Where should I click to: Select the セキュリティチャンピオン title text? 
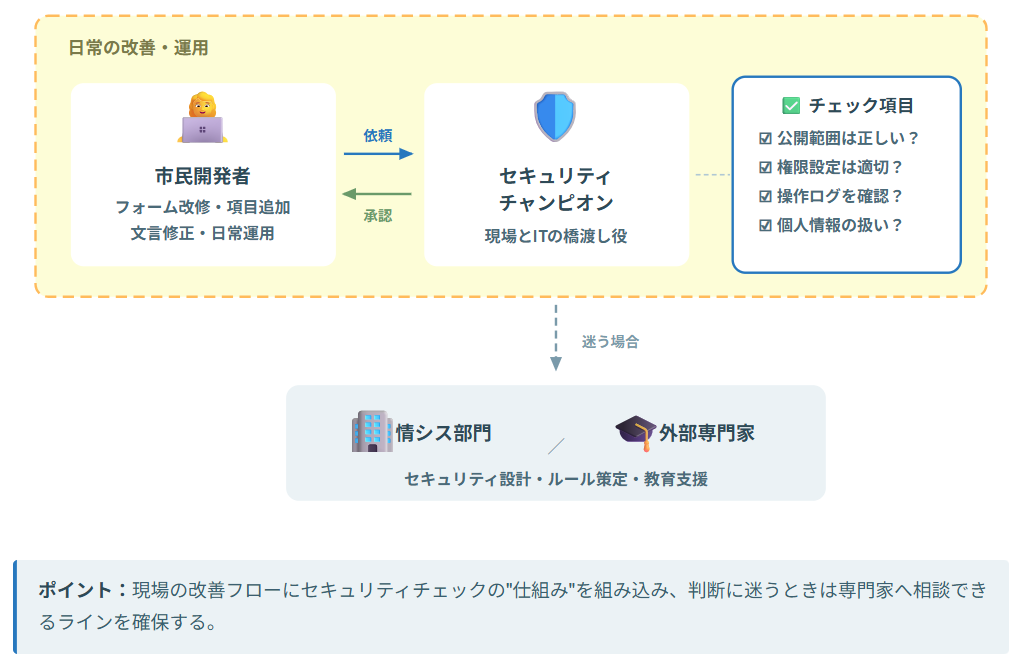(x=556, y=189)
